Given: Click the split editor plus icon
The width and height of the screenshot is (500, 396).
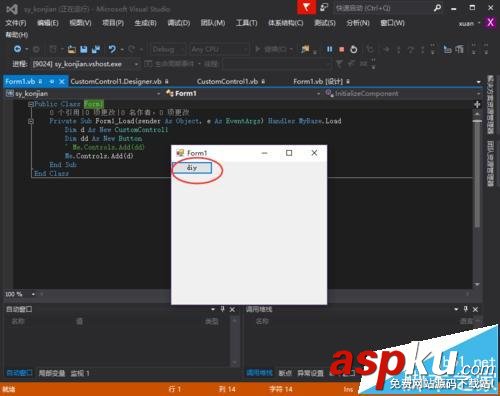Looking at the screenshot, I should [x=477, y=104].
